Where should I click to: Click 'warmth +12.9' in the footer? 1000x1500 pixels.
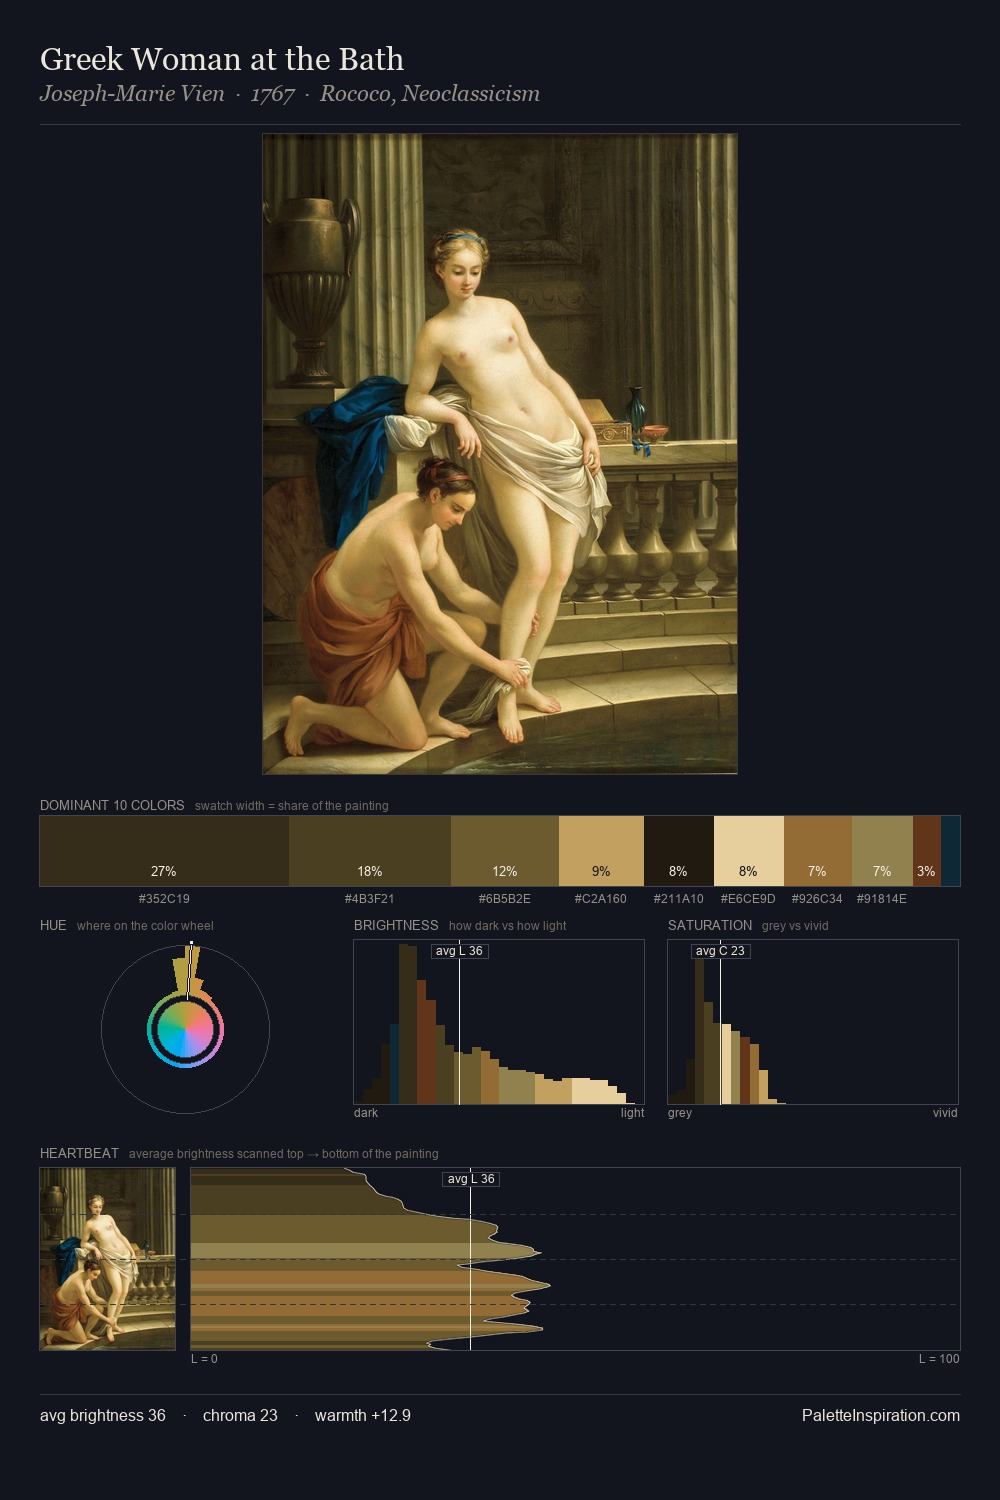(363, 1416)
